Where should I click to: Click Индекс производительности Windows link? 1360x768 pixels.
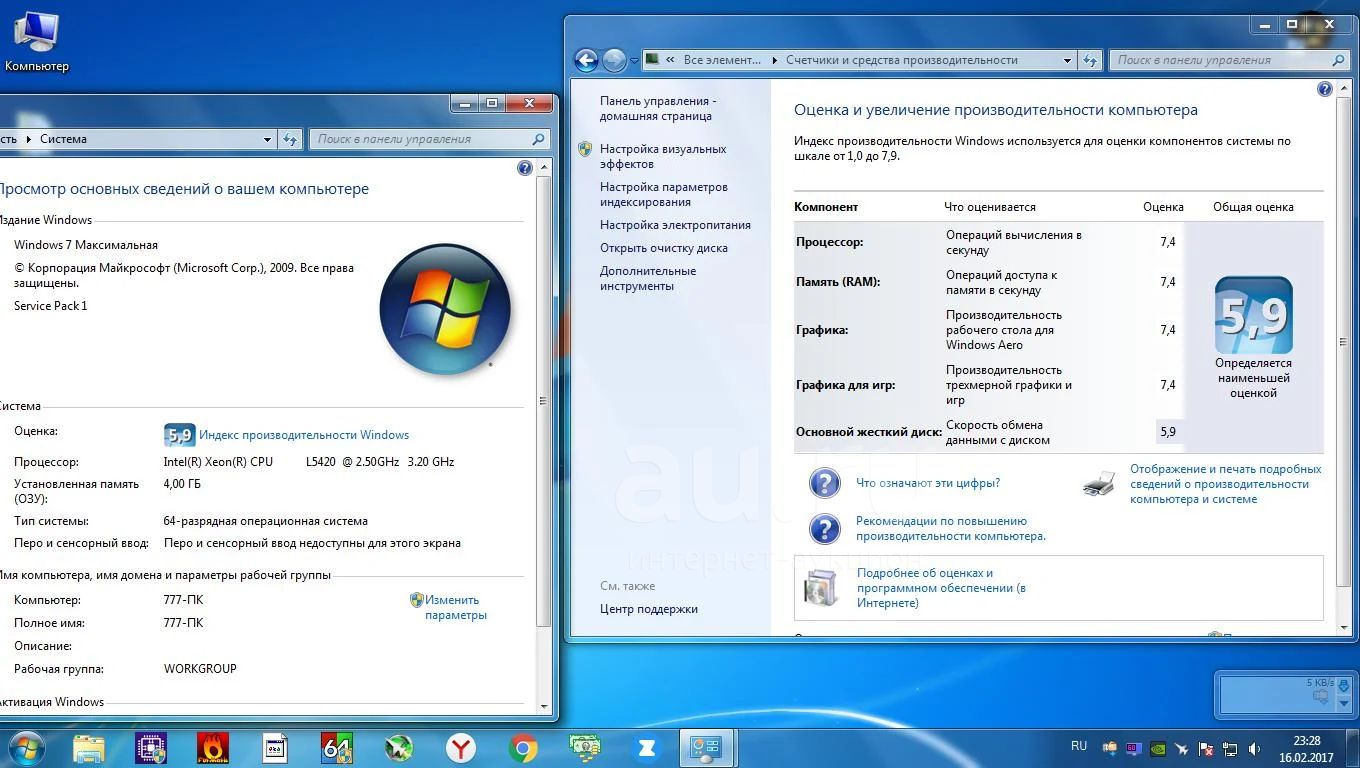304,435
